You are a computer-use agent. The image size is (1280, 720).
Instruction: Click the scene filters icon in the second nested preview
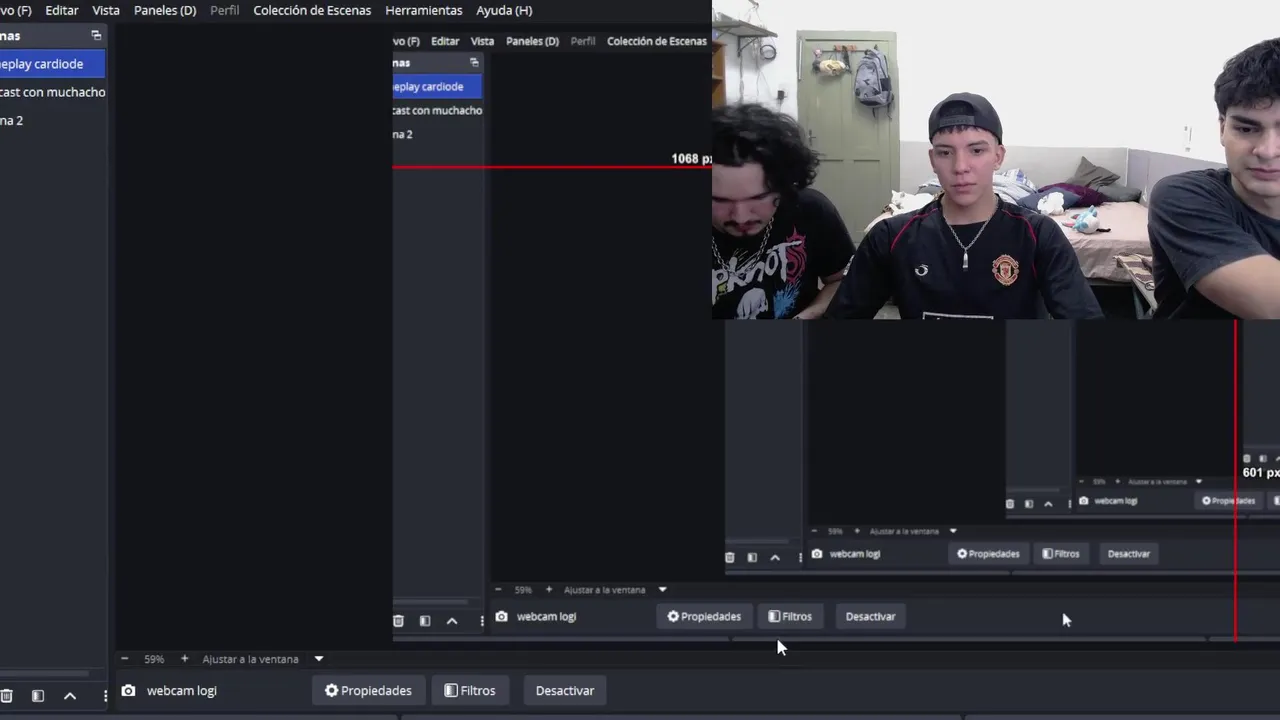point(752,558)
